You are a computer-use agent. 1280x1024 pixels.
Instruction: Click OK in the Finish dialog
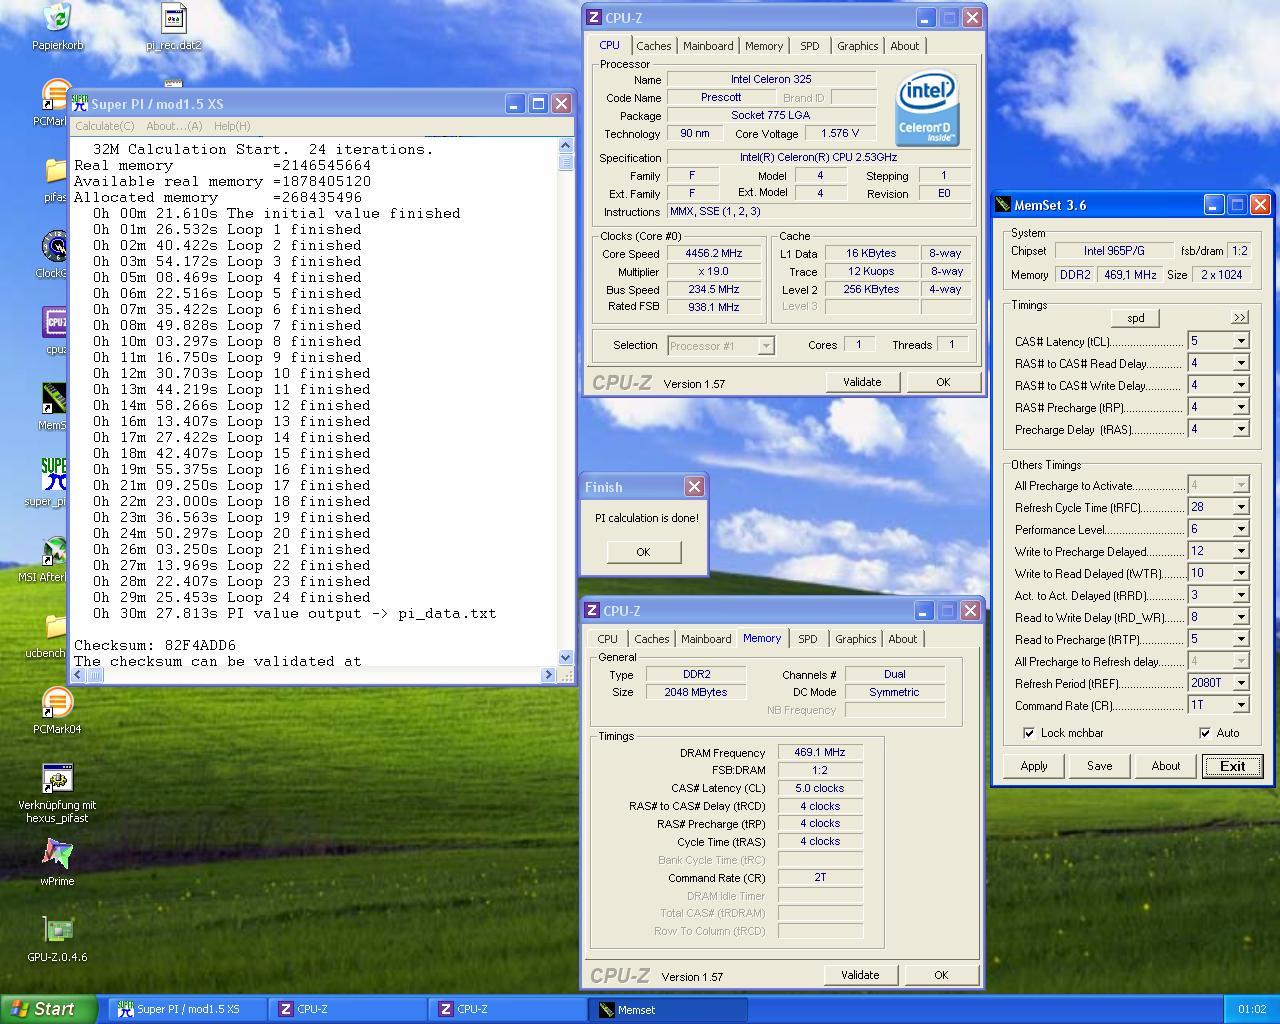[x=643, y=552]
